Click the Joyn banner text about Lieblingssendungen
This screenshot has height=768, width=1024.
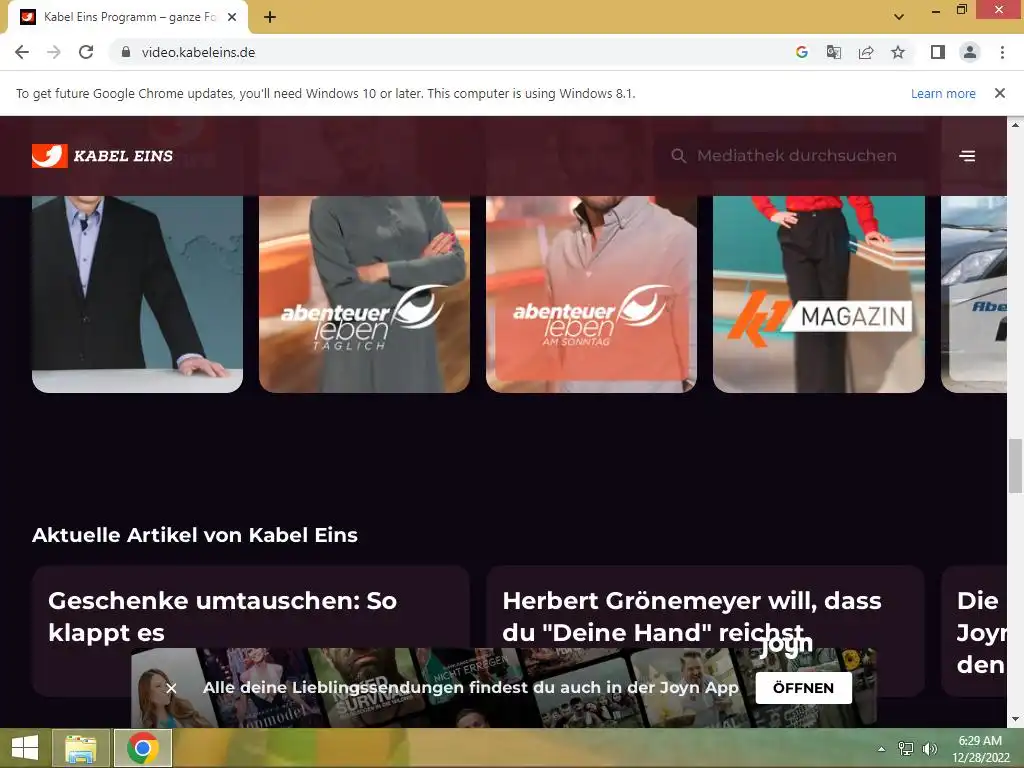[x=470, y=688]
